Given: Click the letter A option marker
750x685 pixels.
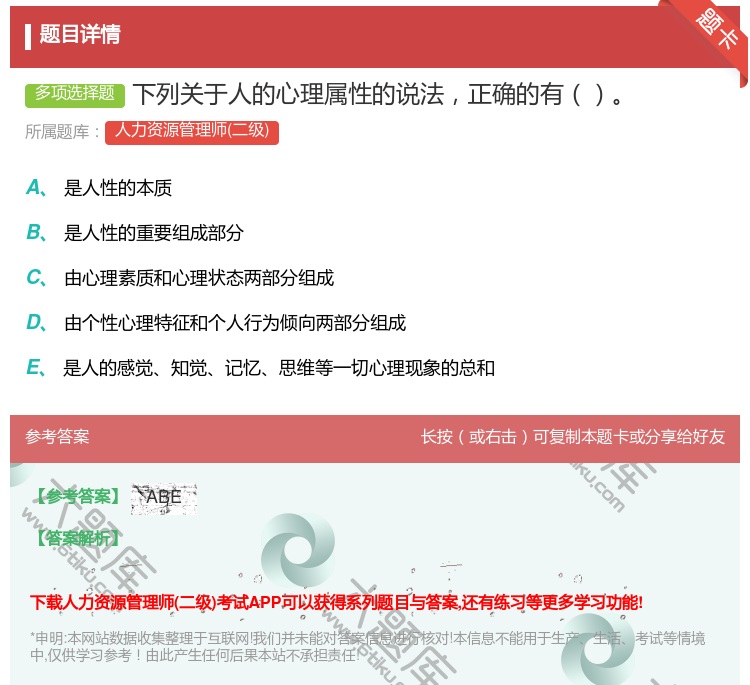Looking at the screenshot, I should pos(36,188).
